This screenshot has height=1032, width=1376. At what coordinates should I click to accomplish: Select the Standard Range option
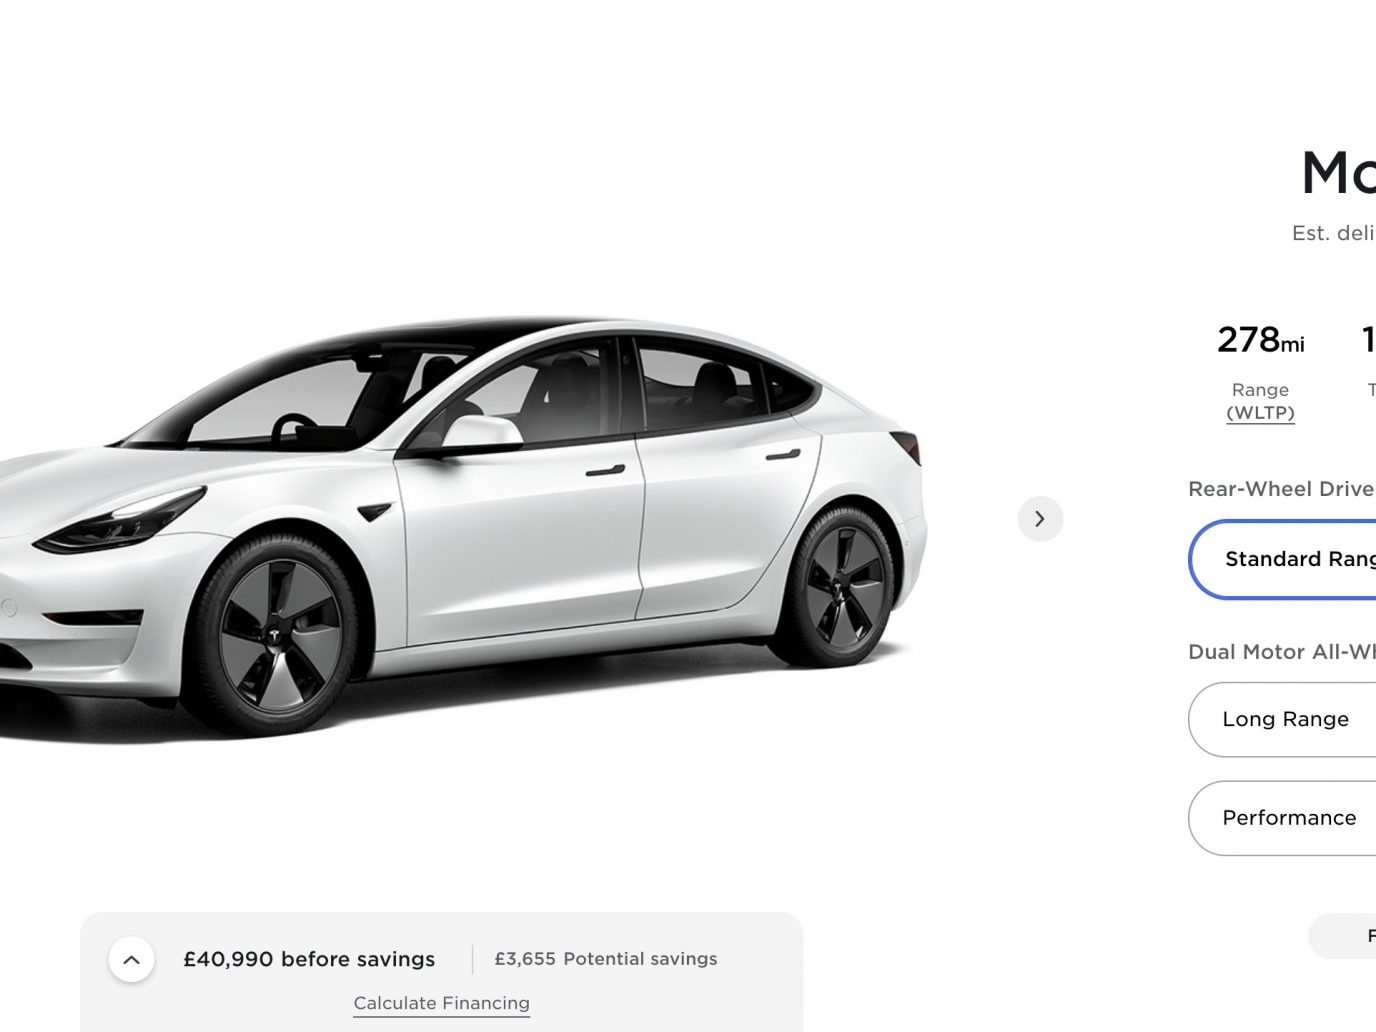click(1283, 559)
